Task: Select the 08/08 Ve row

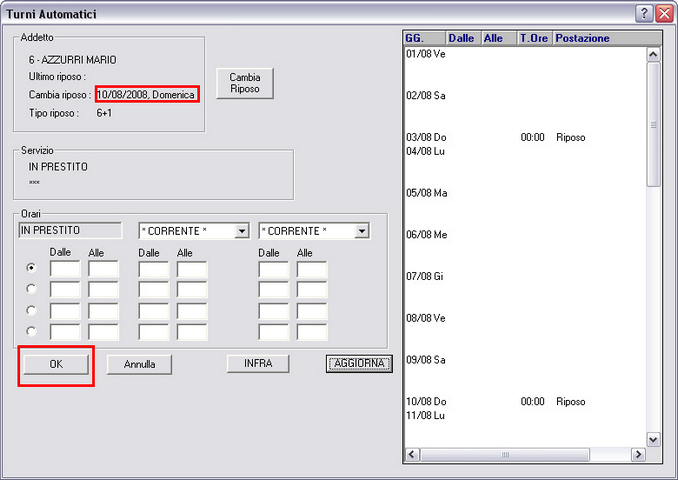Action: click(426, 318)
